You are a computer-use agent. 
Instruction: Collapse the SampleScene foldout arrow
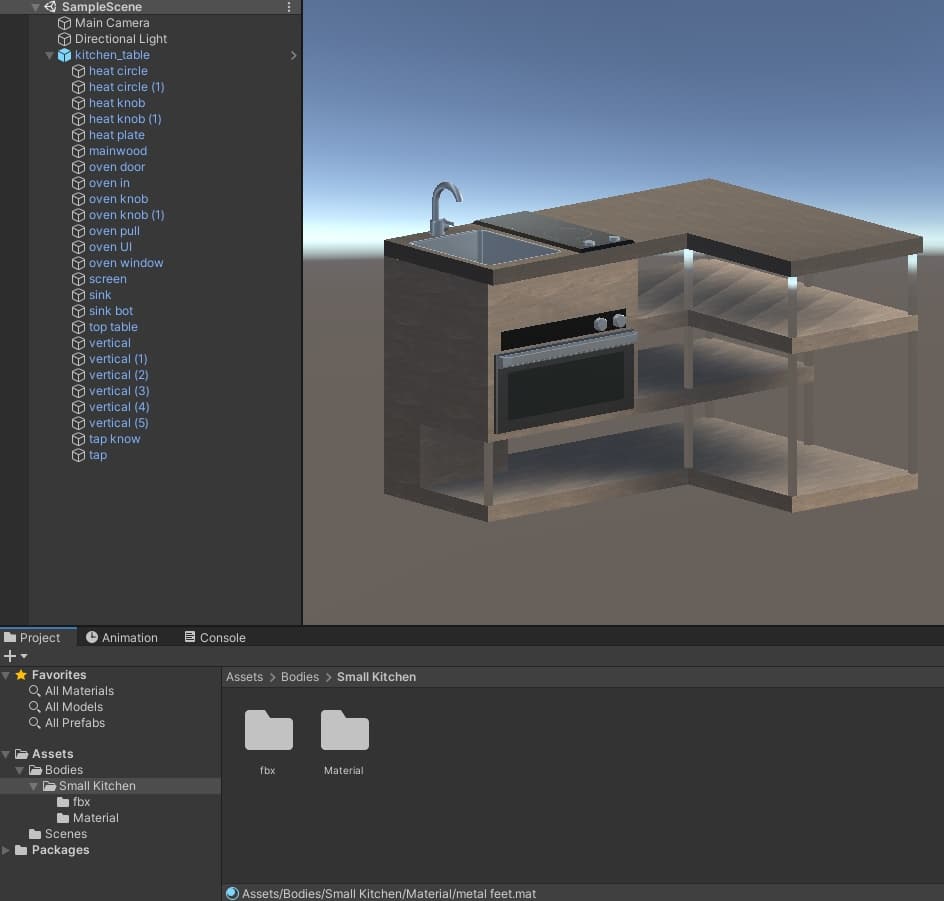(36, 7)
